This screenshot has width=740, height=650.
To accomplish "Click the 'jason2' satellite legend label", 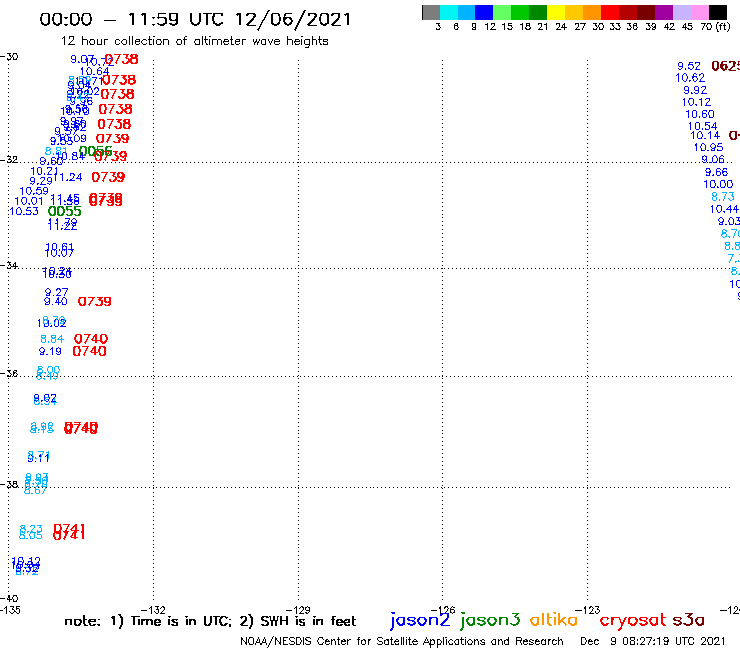I will click(420, 620).
